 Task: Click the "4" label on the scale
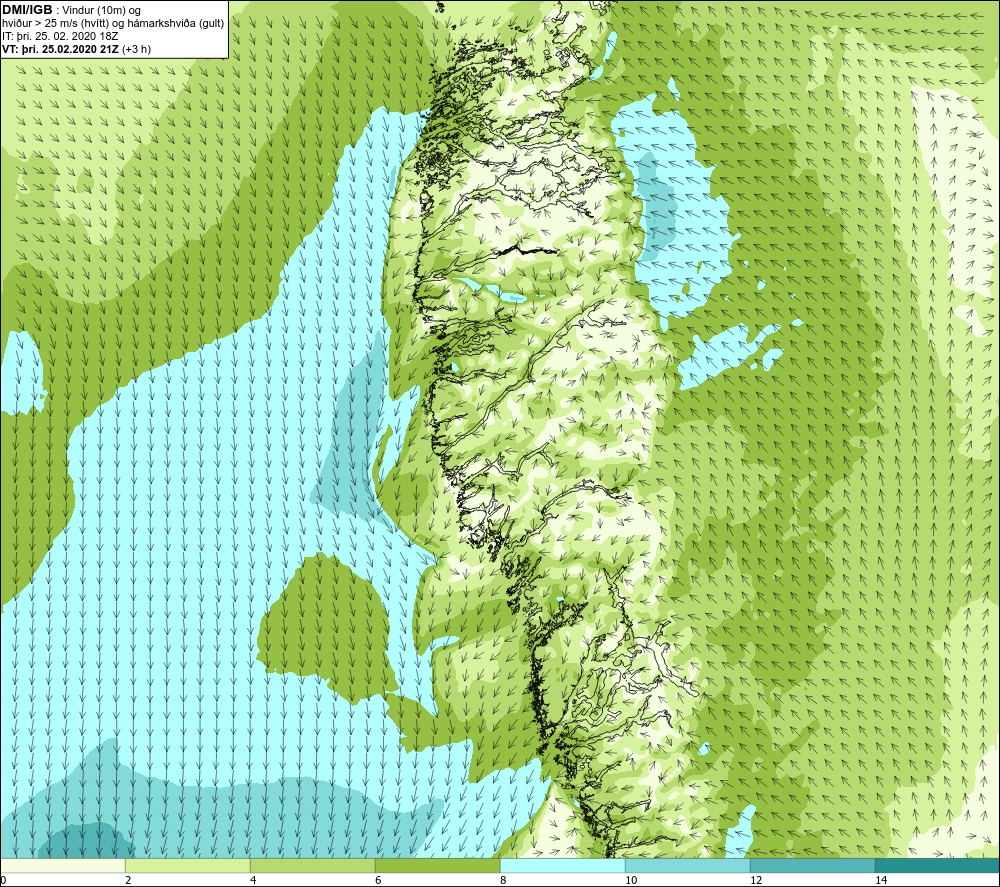253,881
